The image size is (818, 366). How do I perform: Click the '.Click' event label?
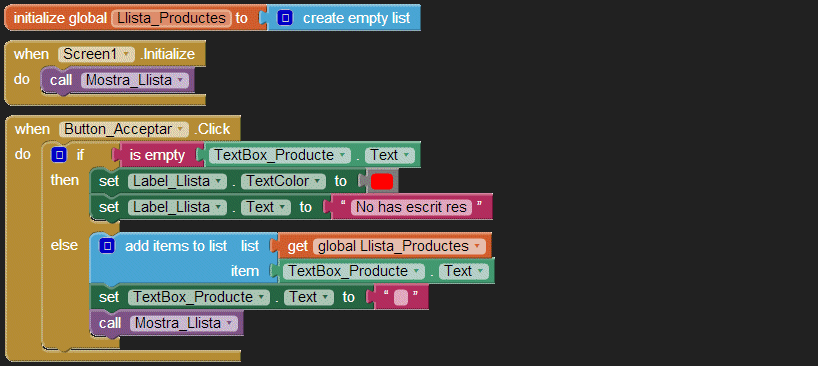click(x=212, y=129)
